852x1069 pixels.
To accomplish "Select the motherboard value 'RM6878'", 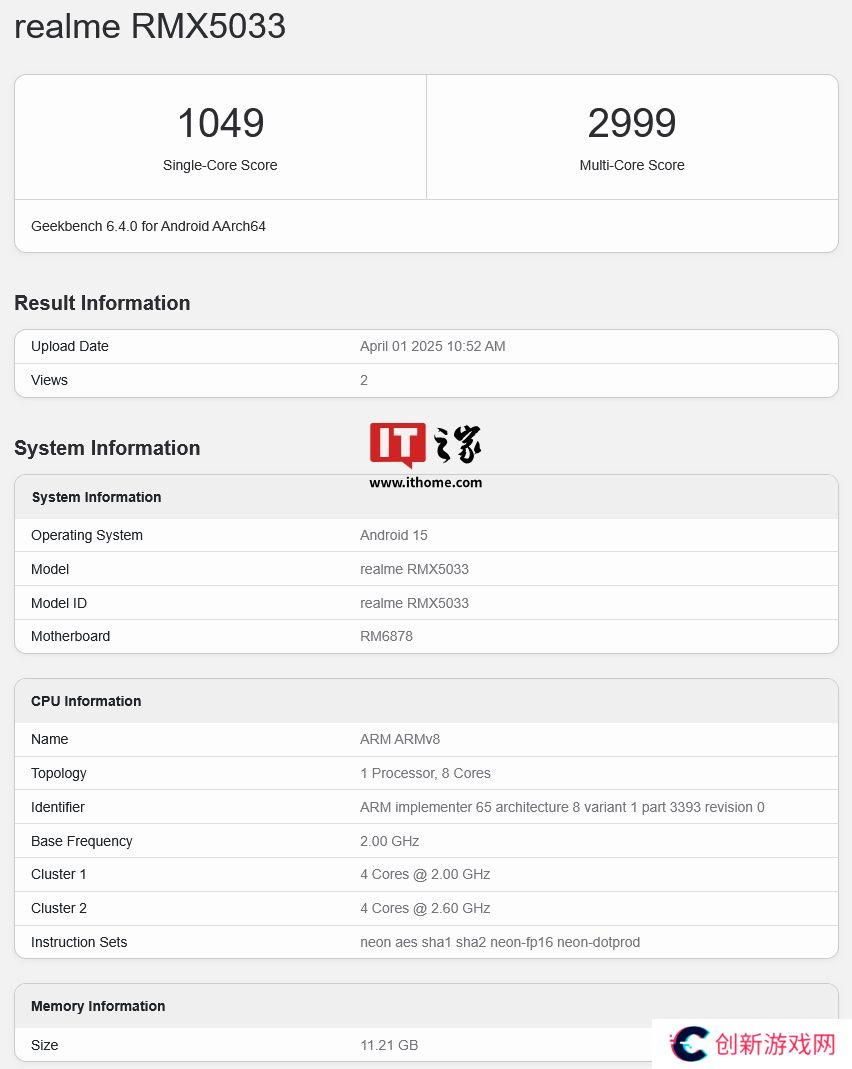I will pos(386,637).
